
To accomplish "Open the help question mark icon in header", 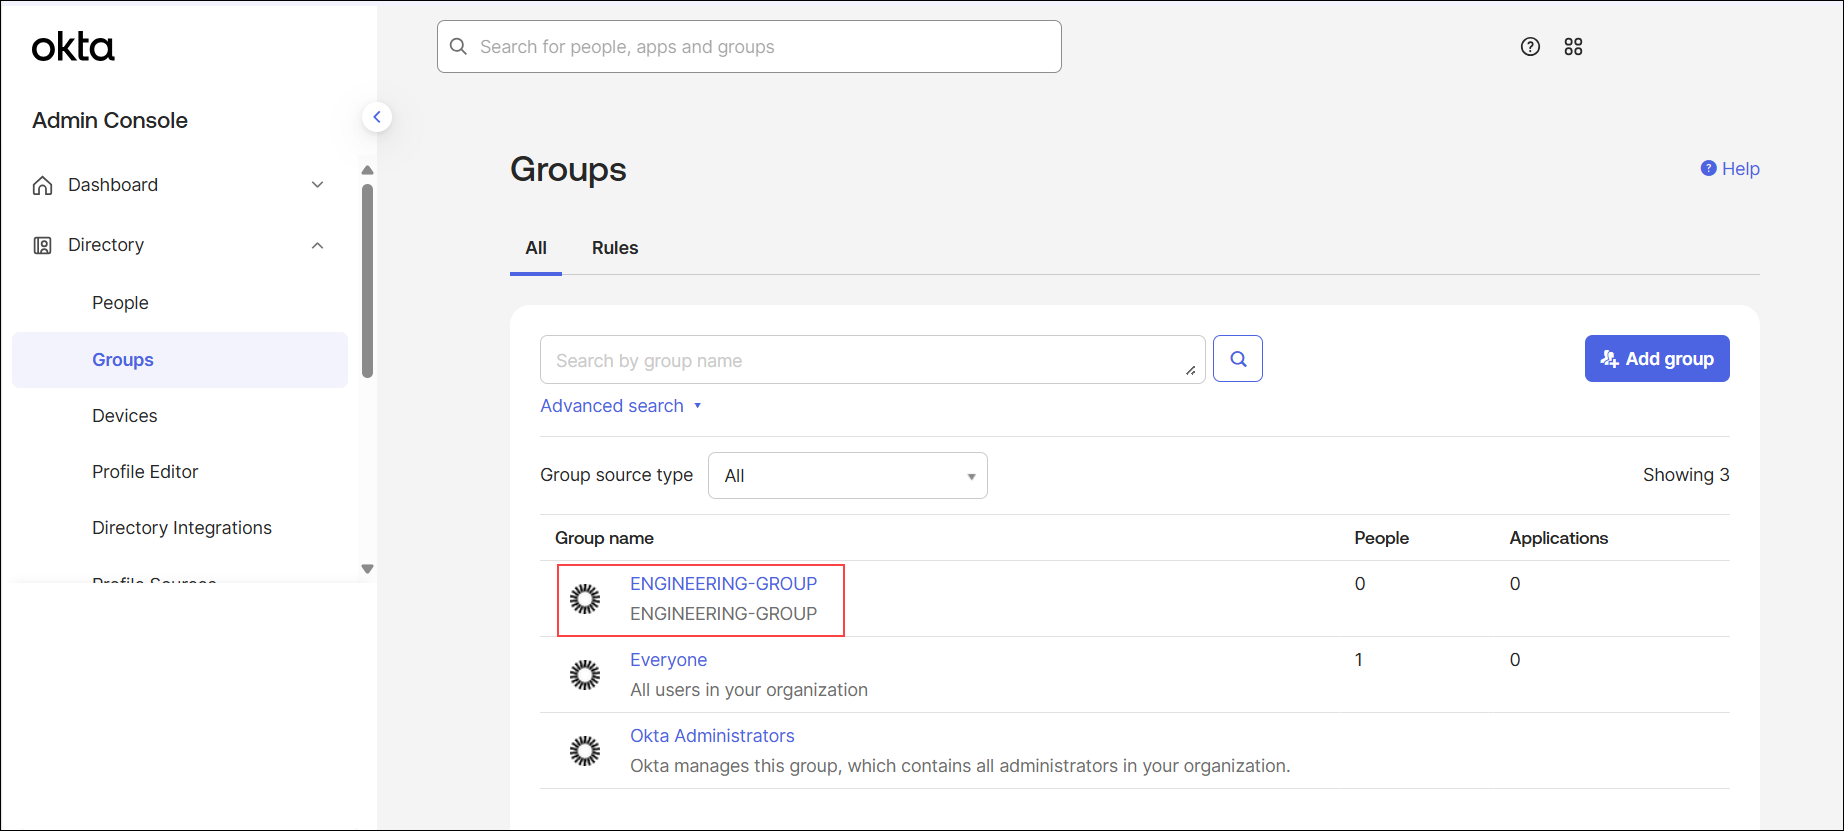I will click(x=1530, y=47).
